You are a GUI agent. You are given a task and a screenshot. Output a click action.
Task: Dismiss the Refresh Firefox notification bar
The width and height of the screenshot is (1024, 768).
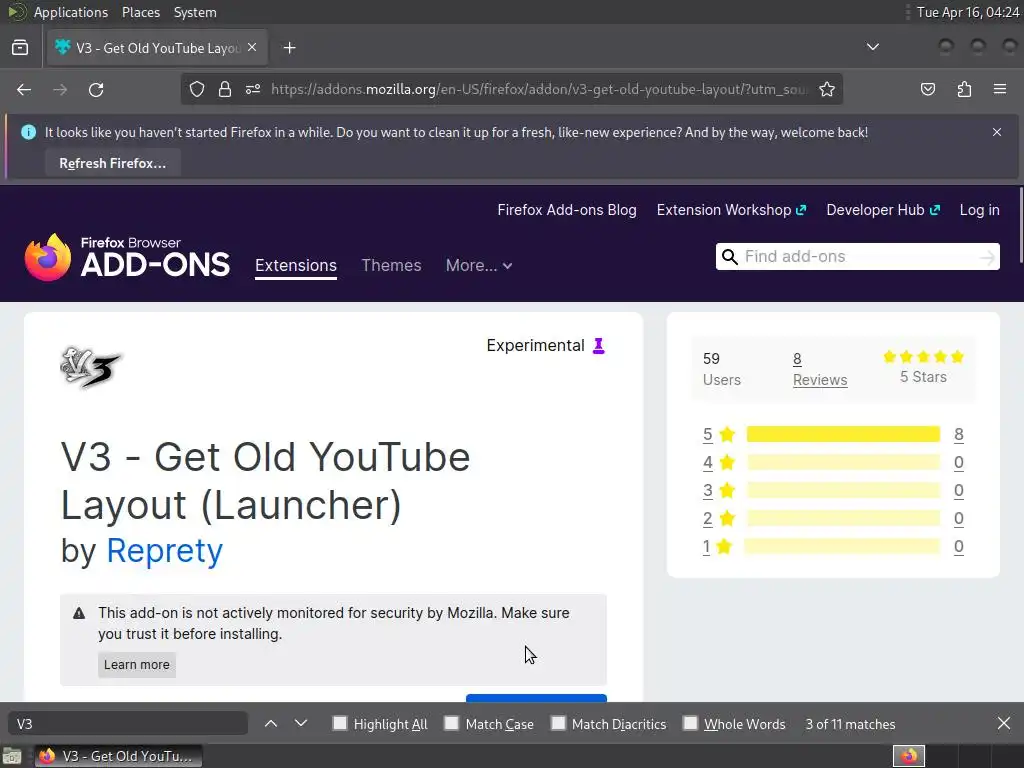(997, 132)
